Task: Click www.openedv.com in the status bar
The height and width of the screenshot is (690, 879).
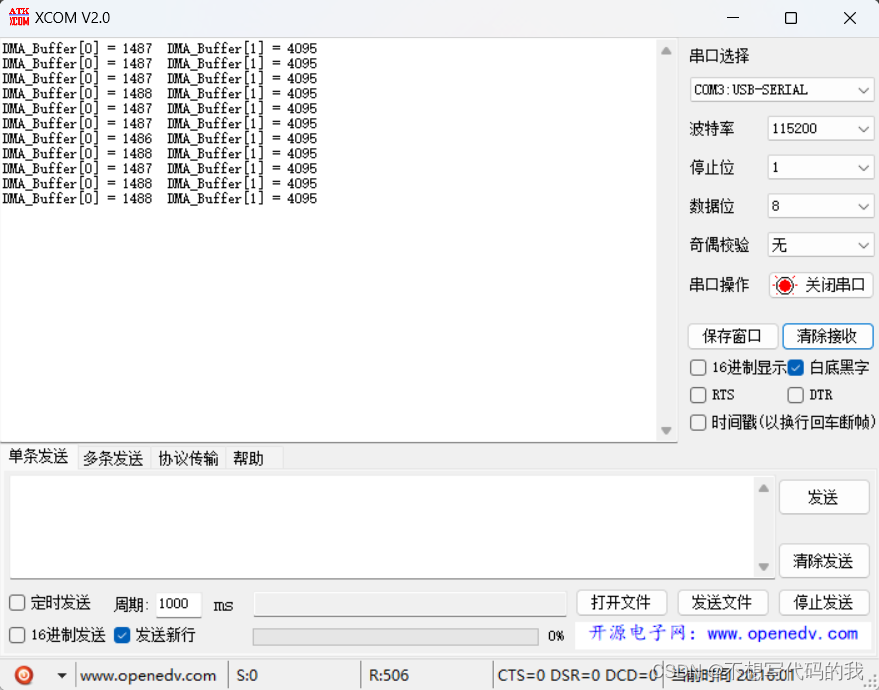Action: pyautogui.click(x=148, y=675)
